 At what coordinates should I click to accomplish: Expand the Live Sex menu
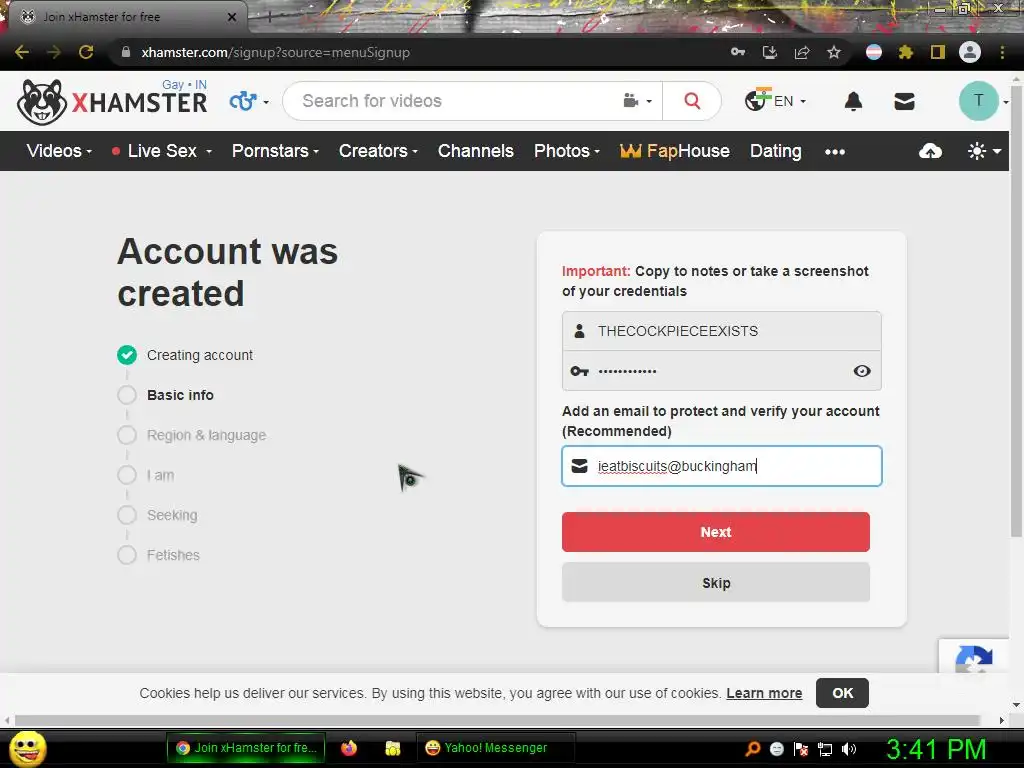coord(161,151)
